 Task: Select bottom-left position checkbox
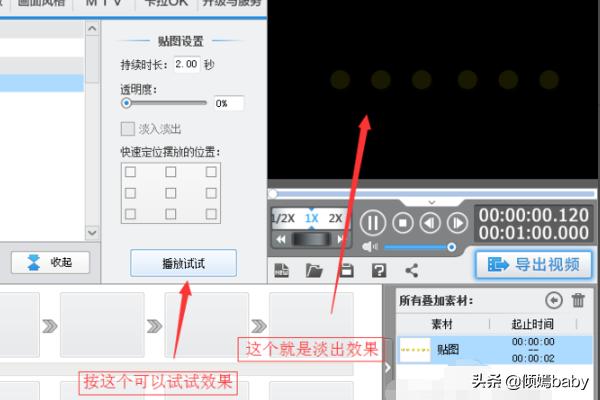coord(130,214)
